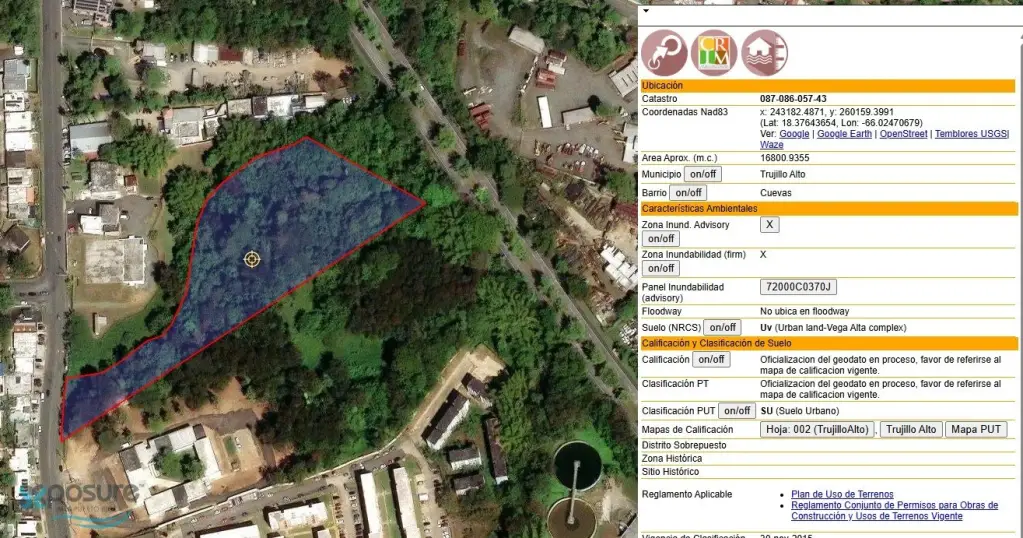Image resolution: width=1023 pixels, height=538 pixels.
Task: Click the 72000C0370J panel button
Action: [798, 288]
